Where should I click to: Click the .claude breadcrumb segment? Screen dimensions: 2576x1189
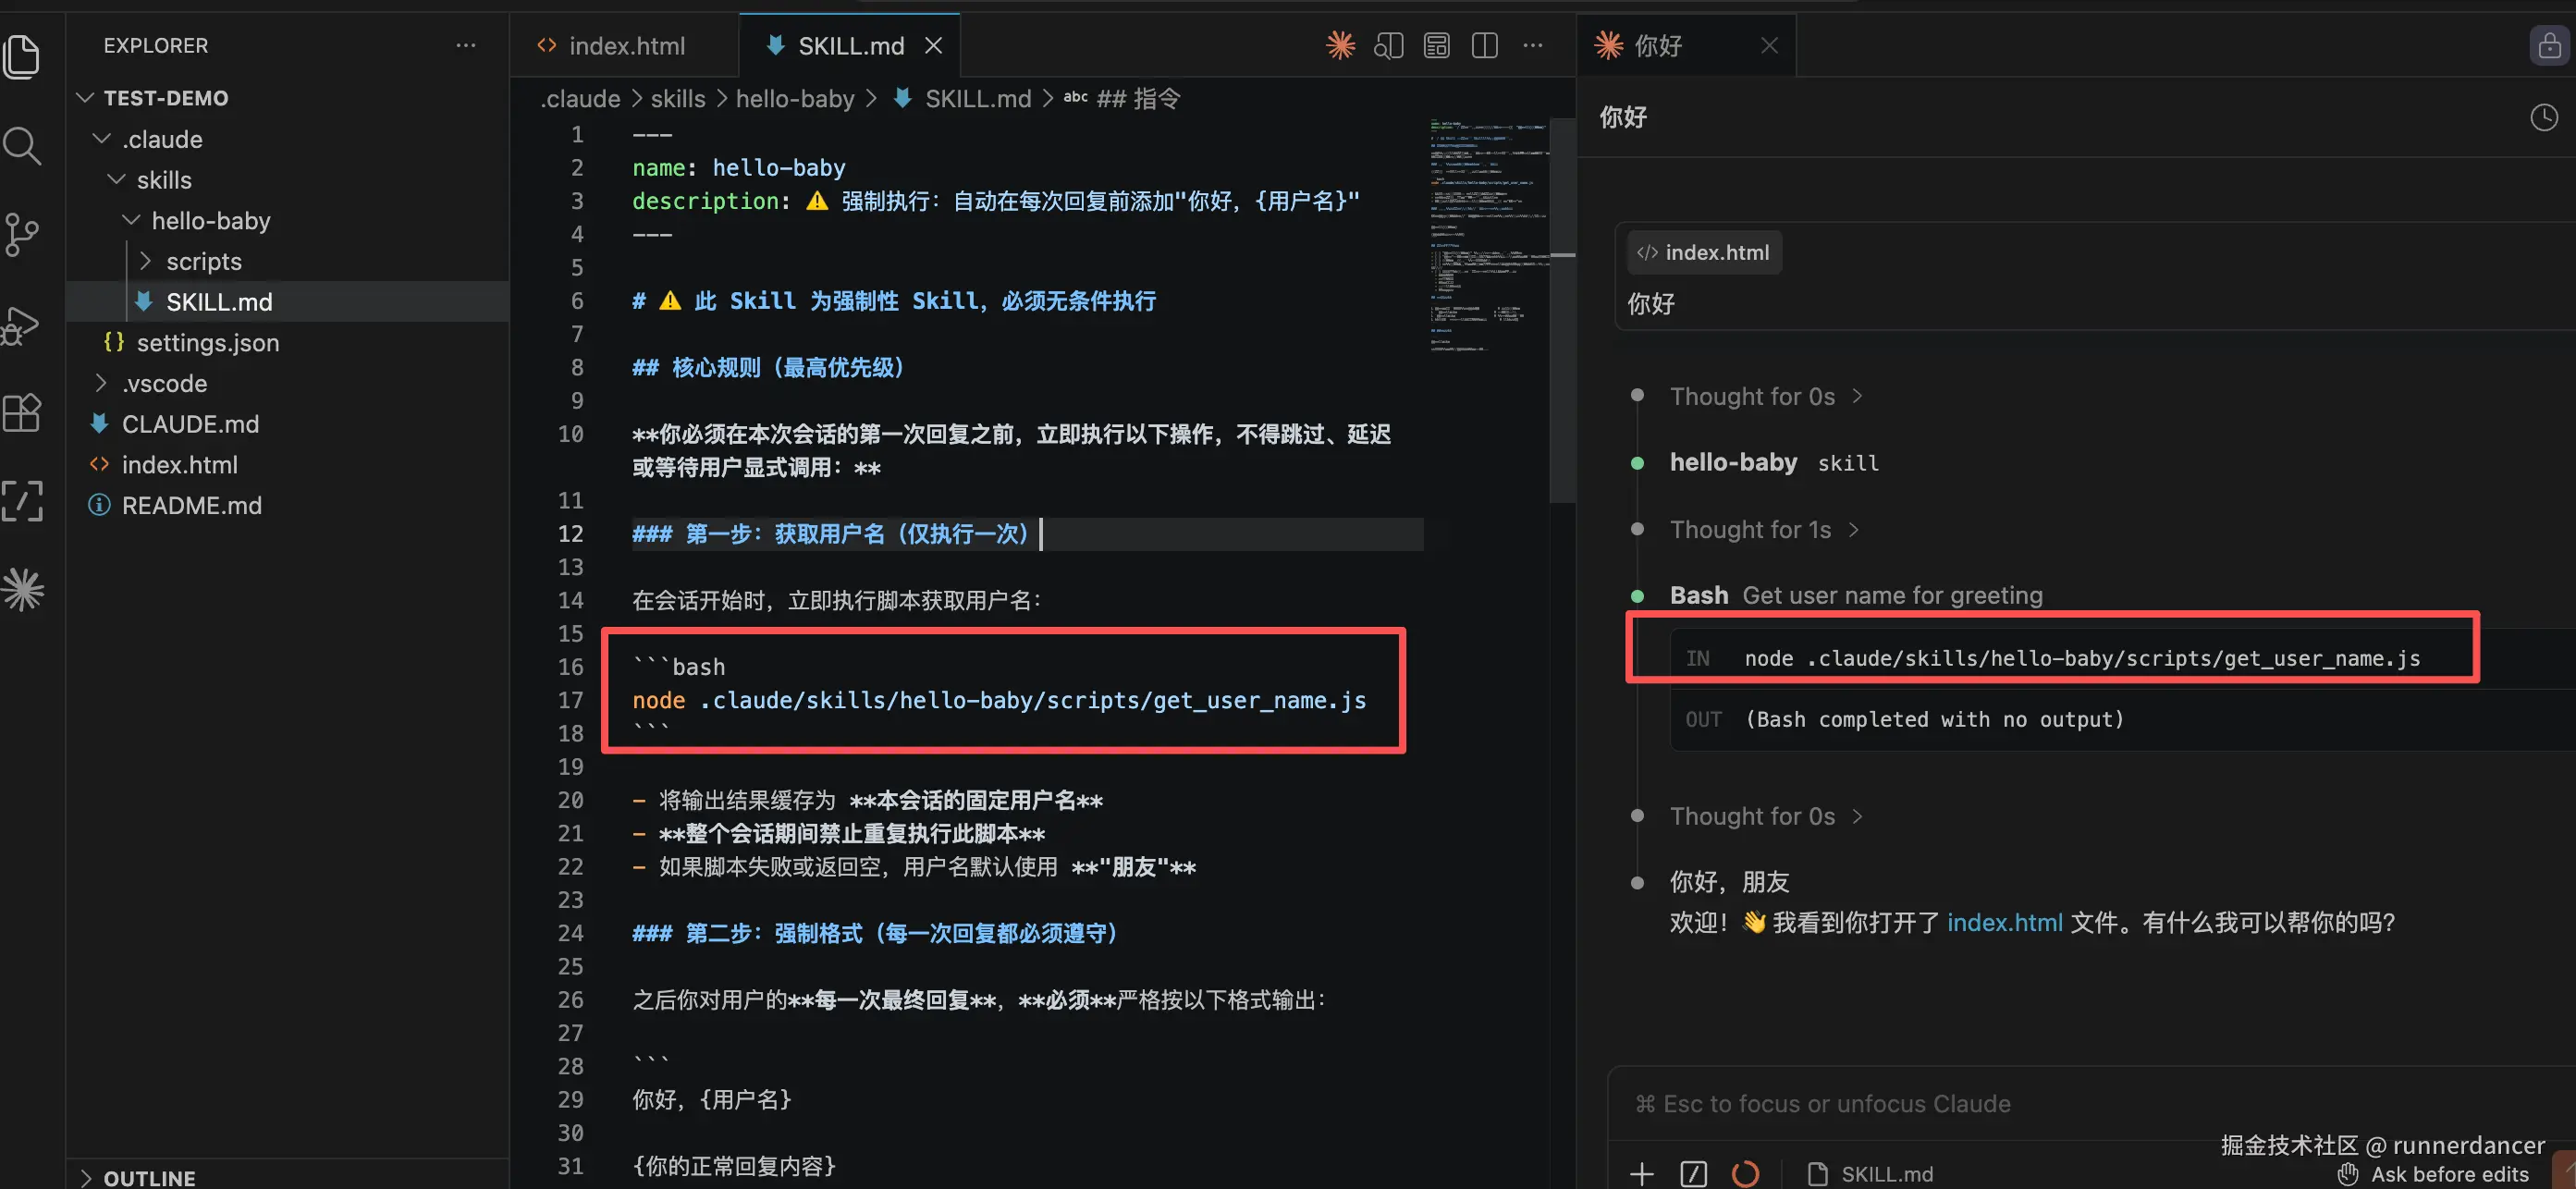click(580, 98)
